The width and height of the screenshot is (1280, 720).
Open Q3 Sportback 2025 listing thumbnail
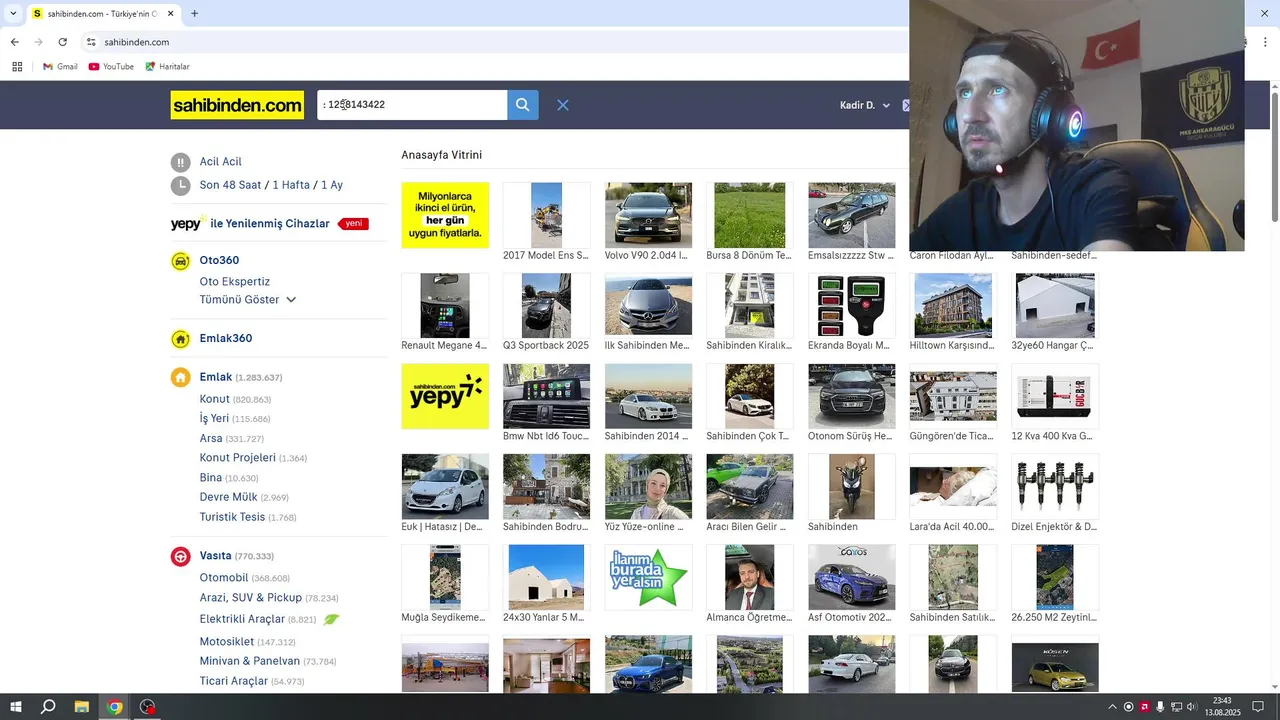(546, 306)
